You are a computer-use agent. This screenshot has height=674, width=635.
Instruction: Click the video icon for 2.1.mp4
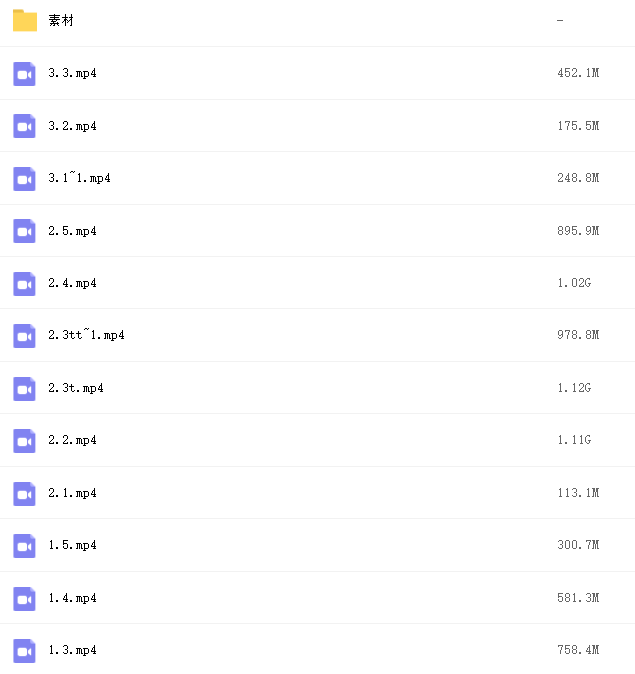tap(24, 494)
